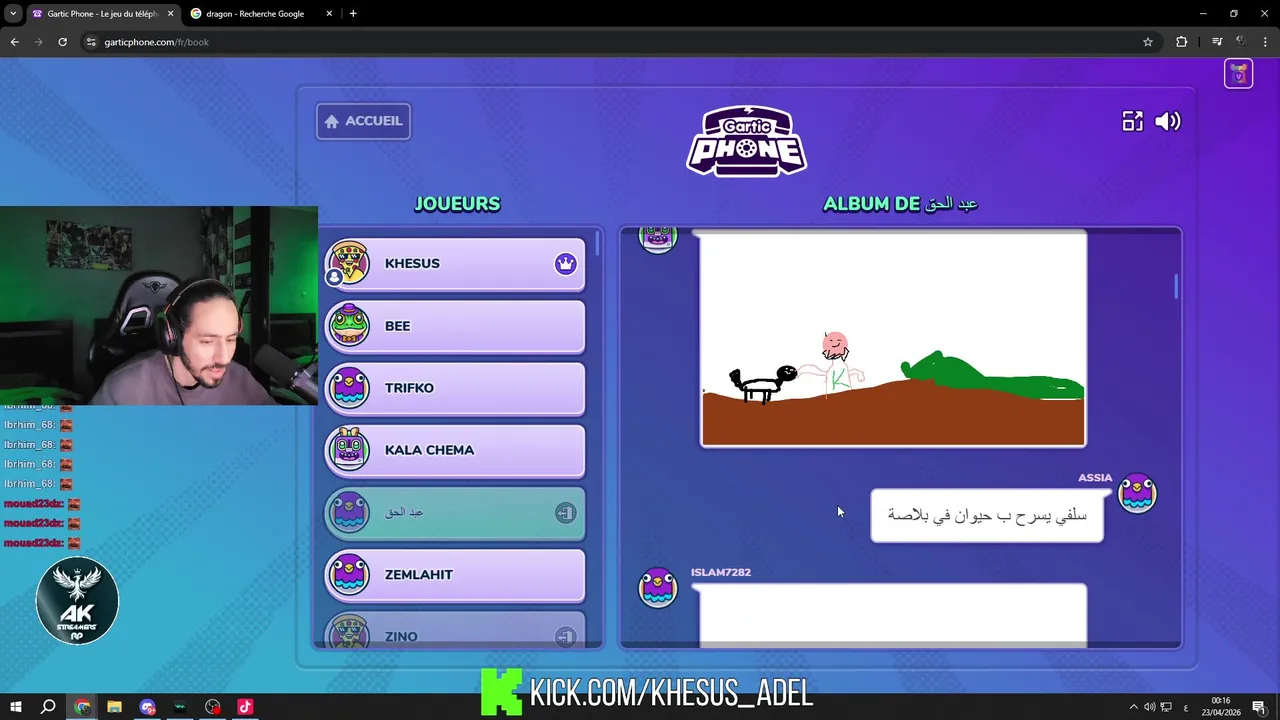1280x720 pixels.
Task: Click KALA CHEMA avatar icon
Action: 349,450
